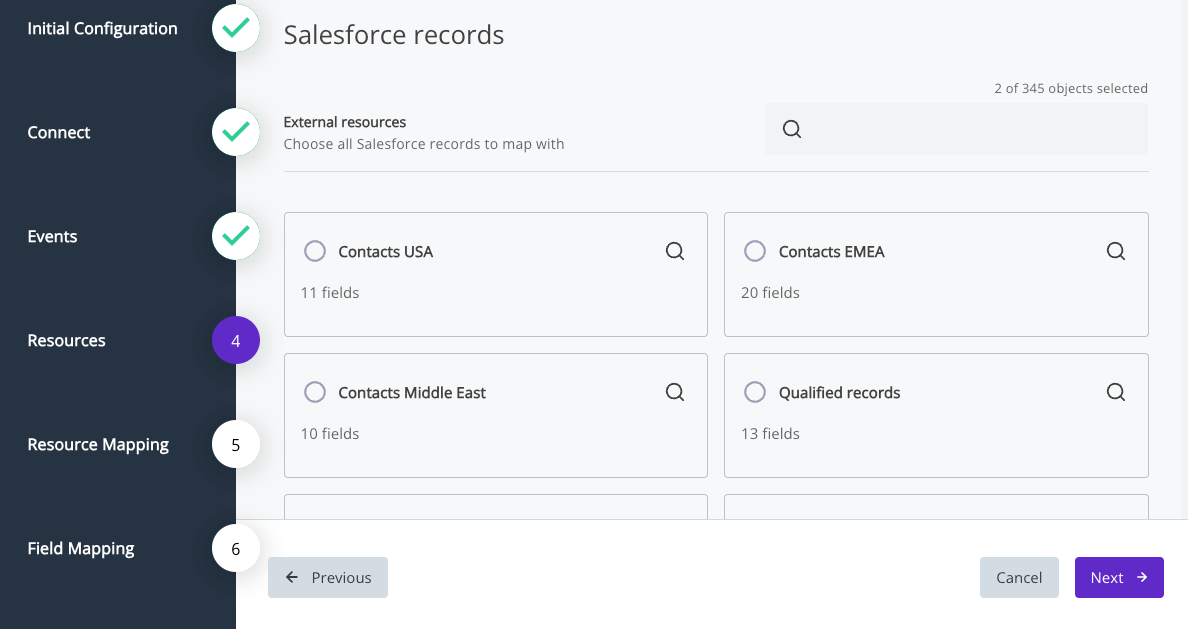1188x629 pixels.
Task: Click the Previous button
Action: point(327,577)
